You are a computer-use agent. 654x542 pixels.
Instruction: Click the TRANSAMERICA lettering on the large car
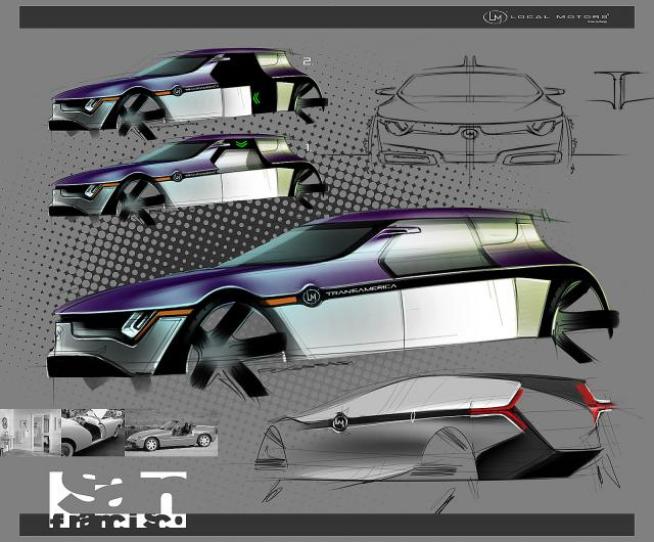(x=360, y=290)
